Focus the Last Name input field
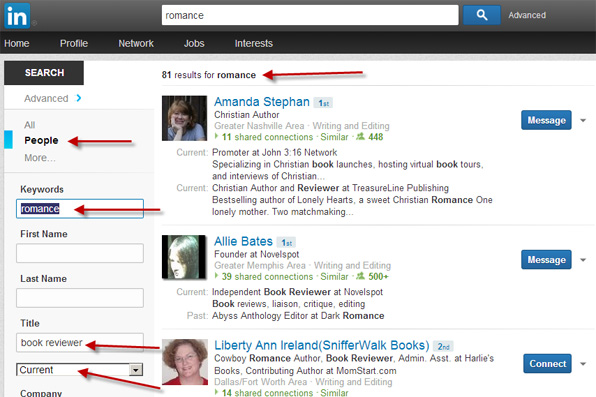The image size is (596, 397). tap(80, 298)
